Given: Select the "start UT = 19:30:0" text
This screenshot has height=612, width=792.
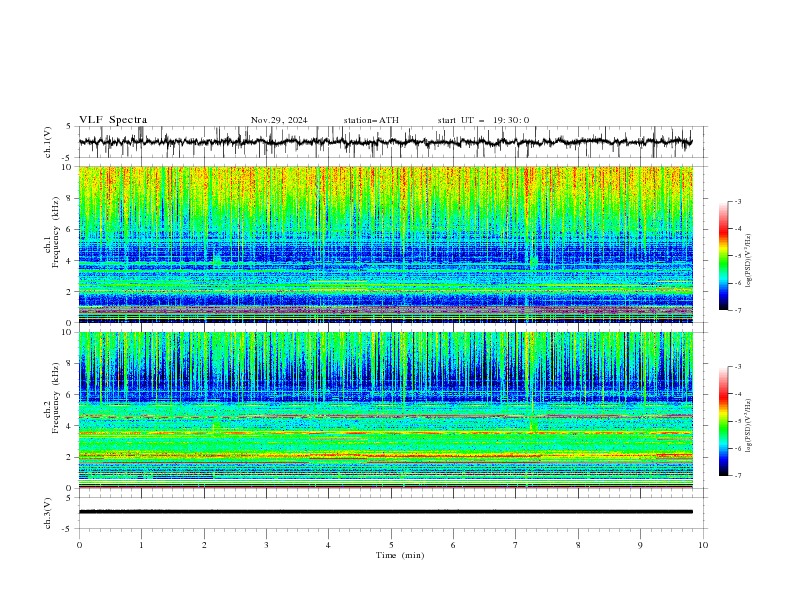Looking at the screenshot, I should point(483,120).
